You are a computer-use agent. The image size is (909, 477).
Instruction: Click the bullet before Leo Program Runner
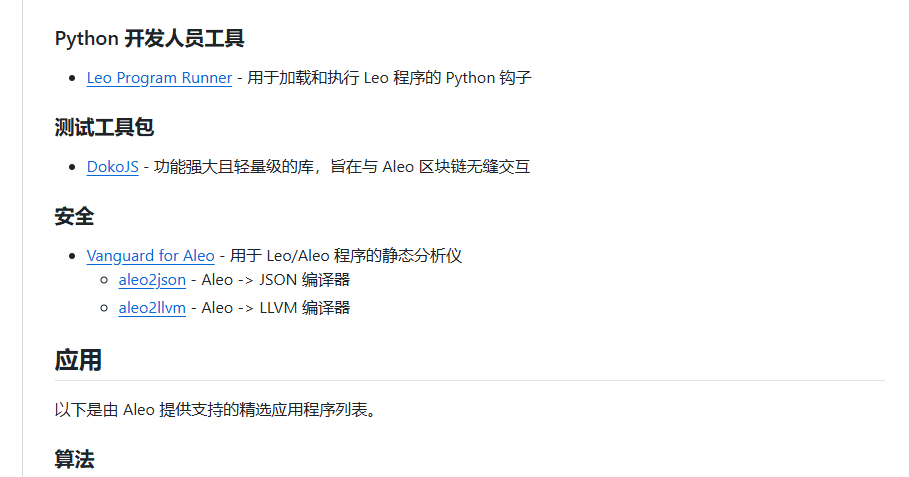72,78
